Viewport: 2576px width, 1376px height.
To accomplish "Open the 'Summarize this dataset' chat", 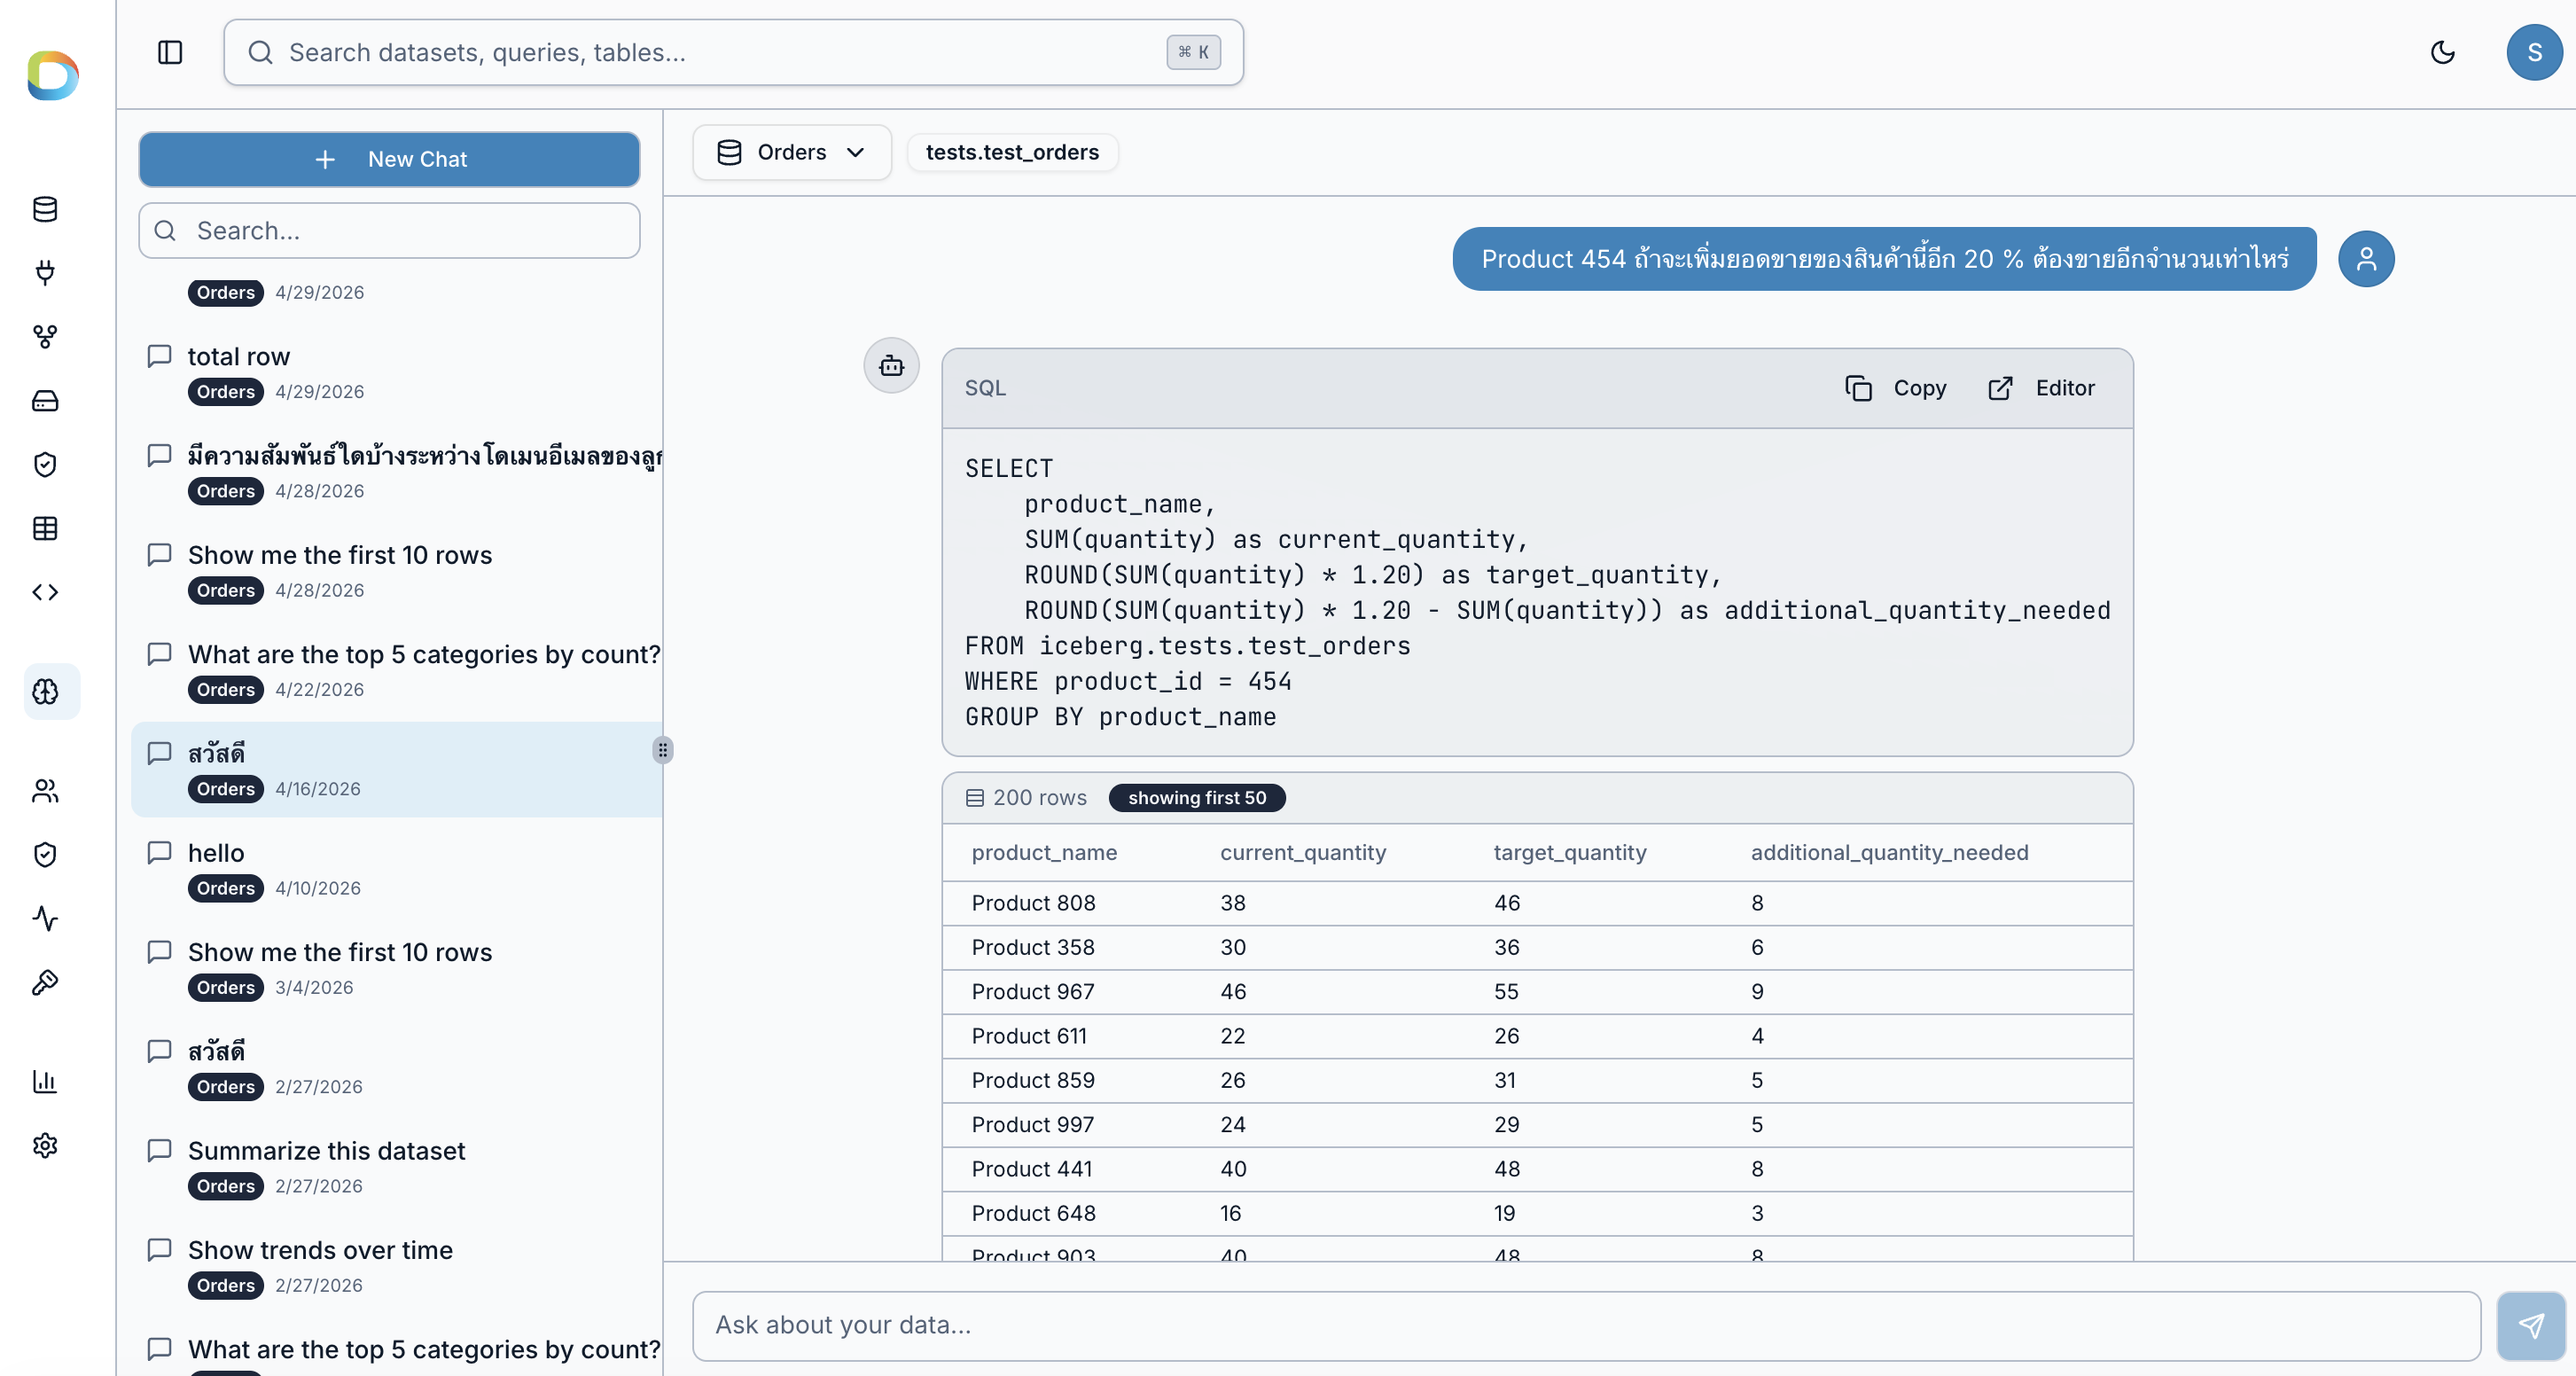I will 397,1167.
